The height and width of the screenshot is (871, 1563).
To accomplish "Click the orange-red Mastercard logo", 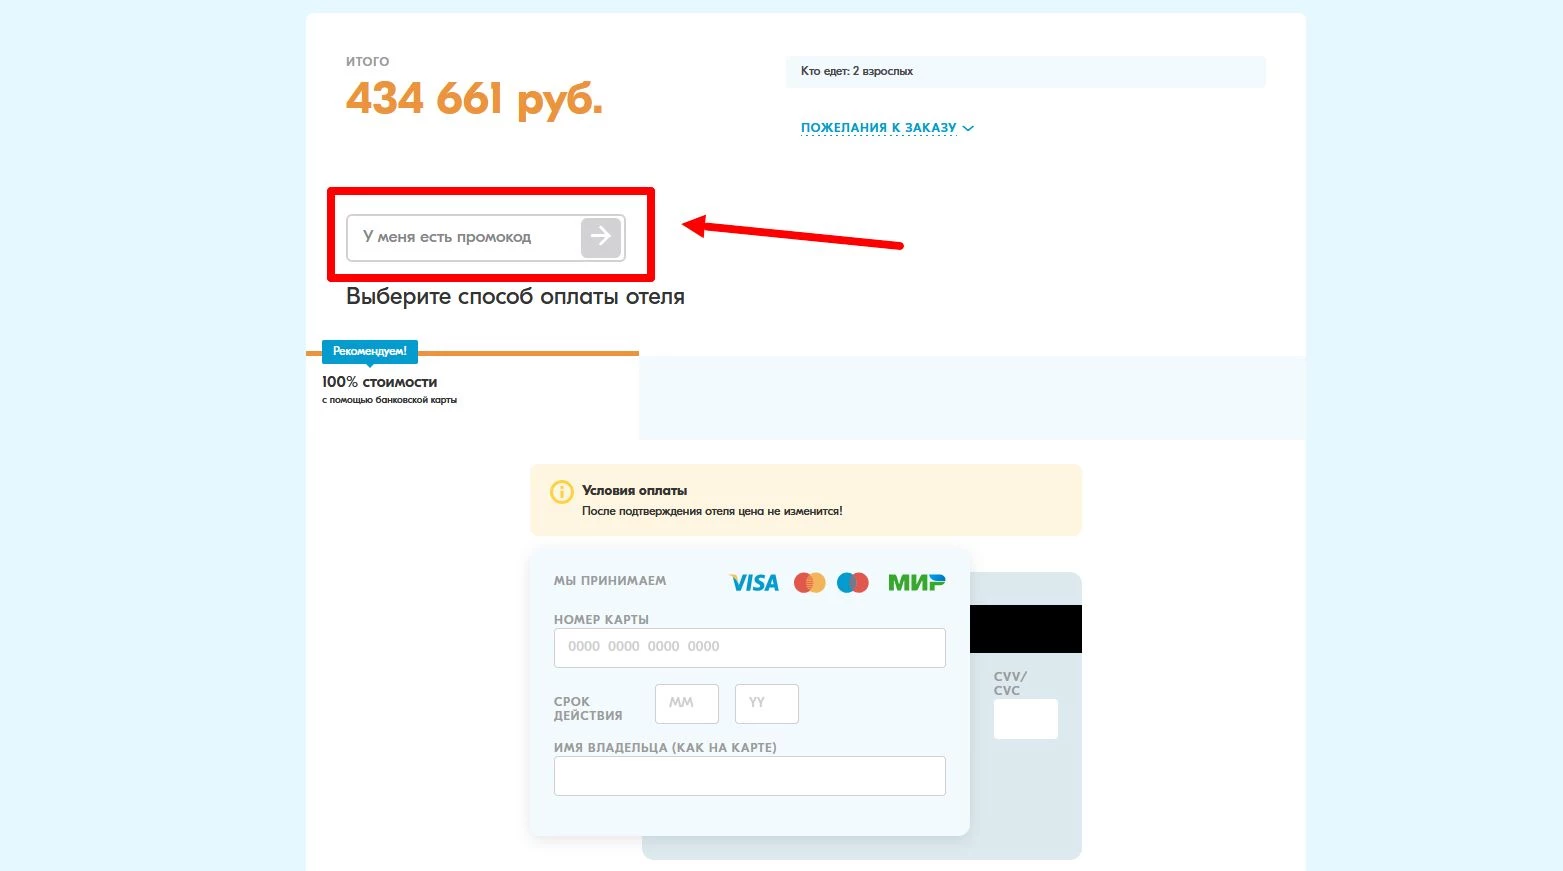I will pos(810,582).
